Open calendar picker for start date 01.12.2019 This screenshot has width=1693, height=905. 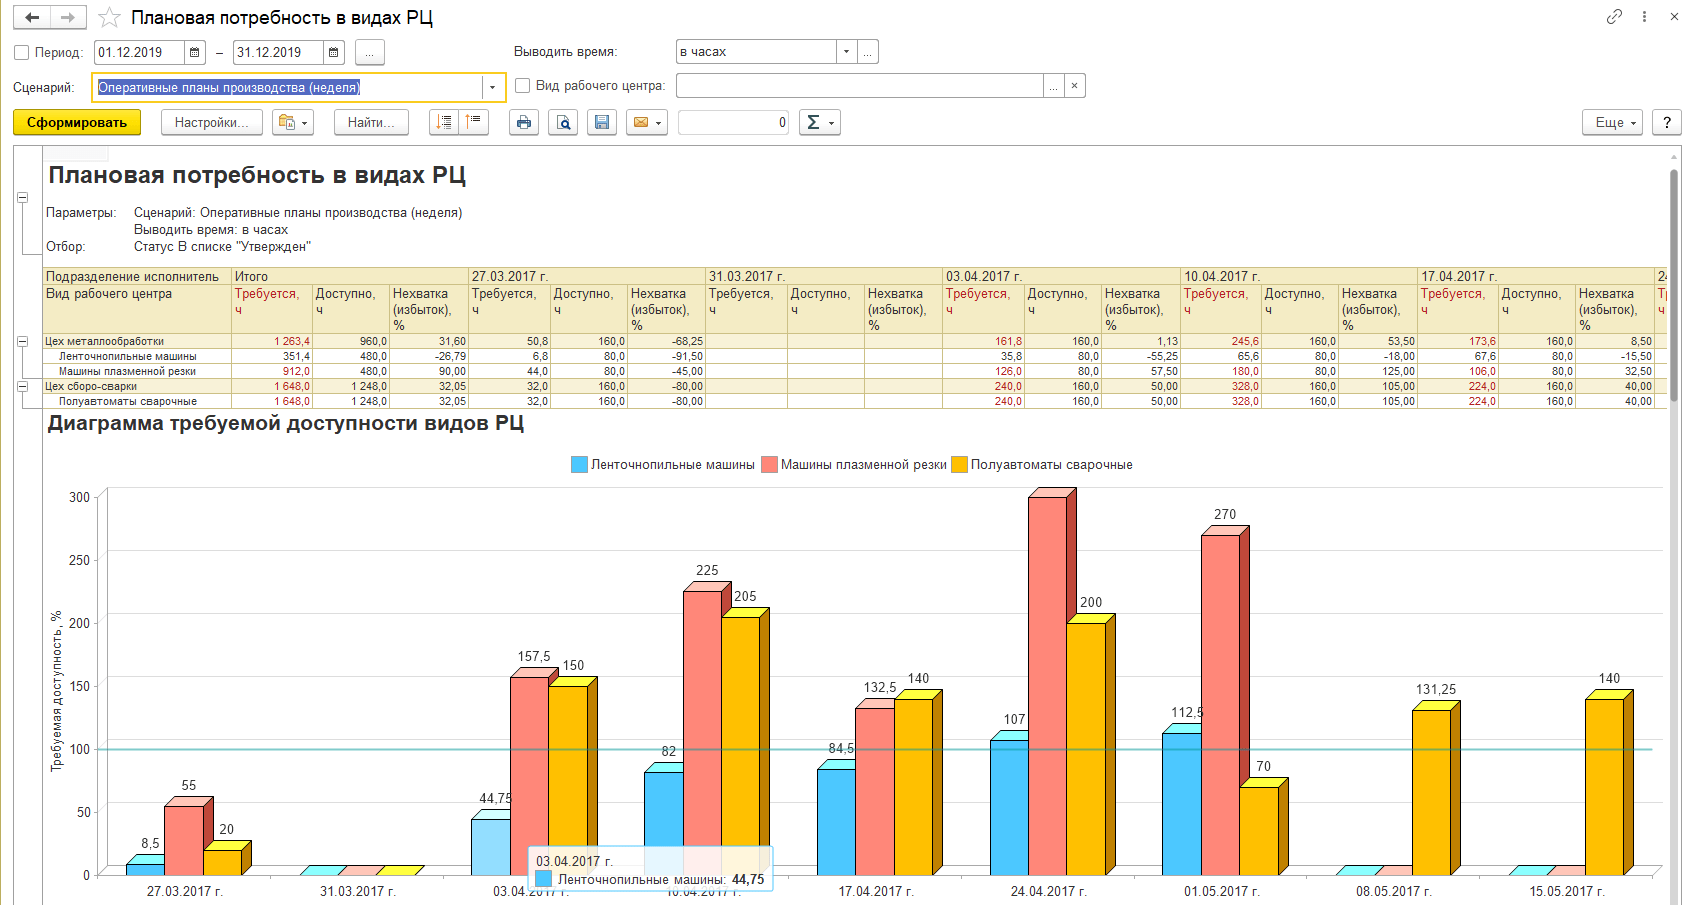(195, 53)
